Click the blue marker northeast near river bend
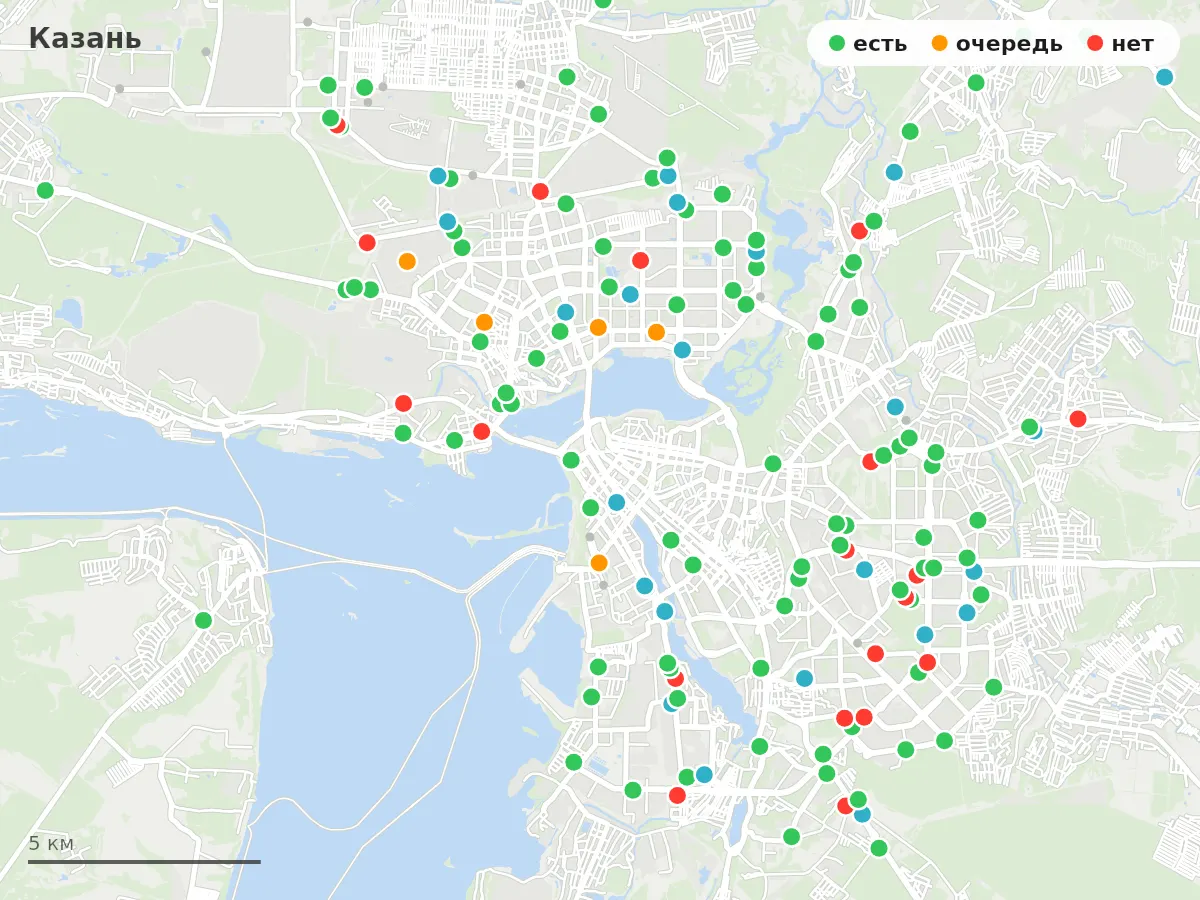1200x900 pixels. [x=894, y=172]
